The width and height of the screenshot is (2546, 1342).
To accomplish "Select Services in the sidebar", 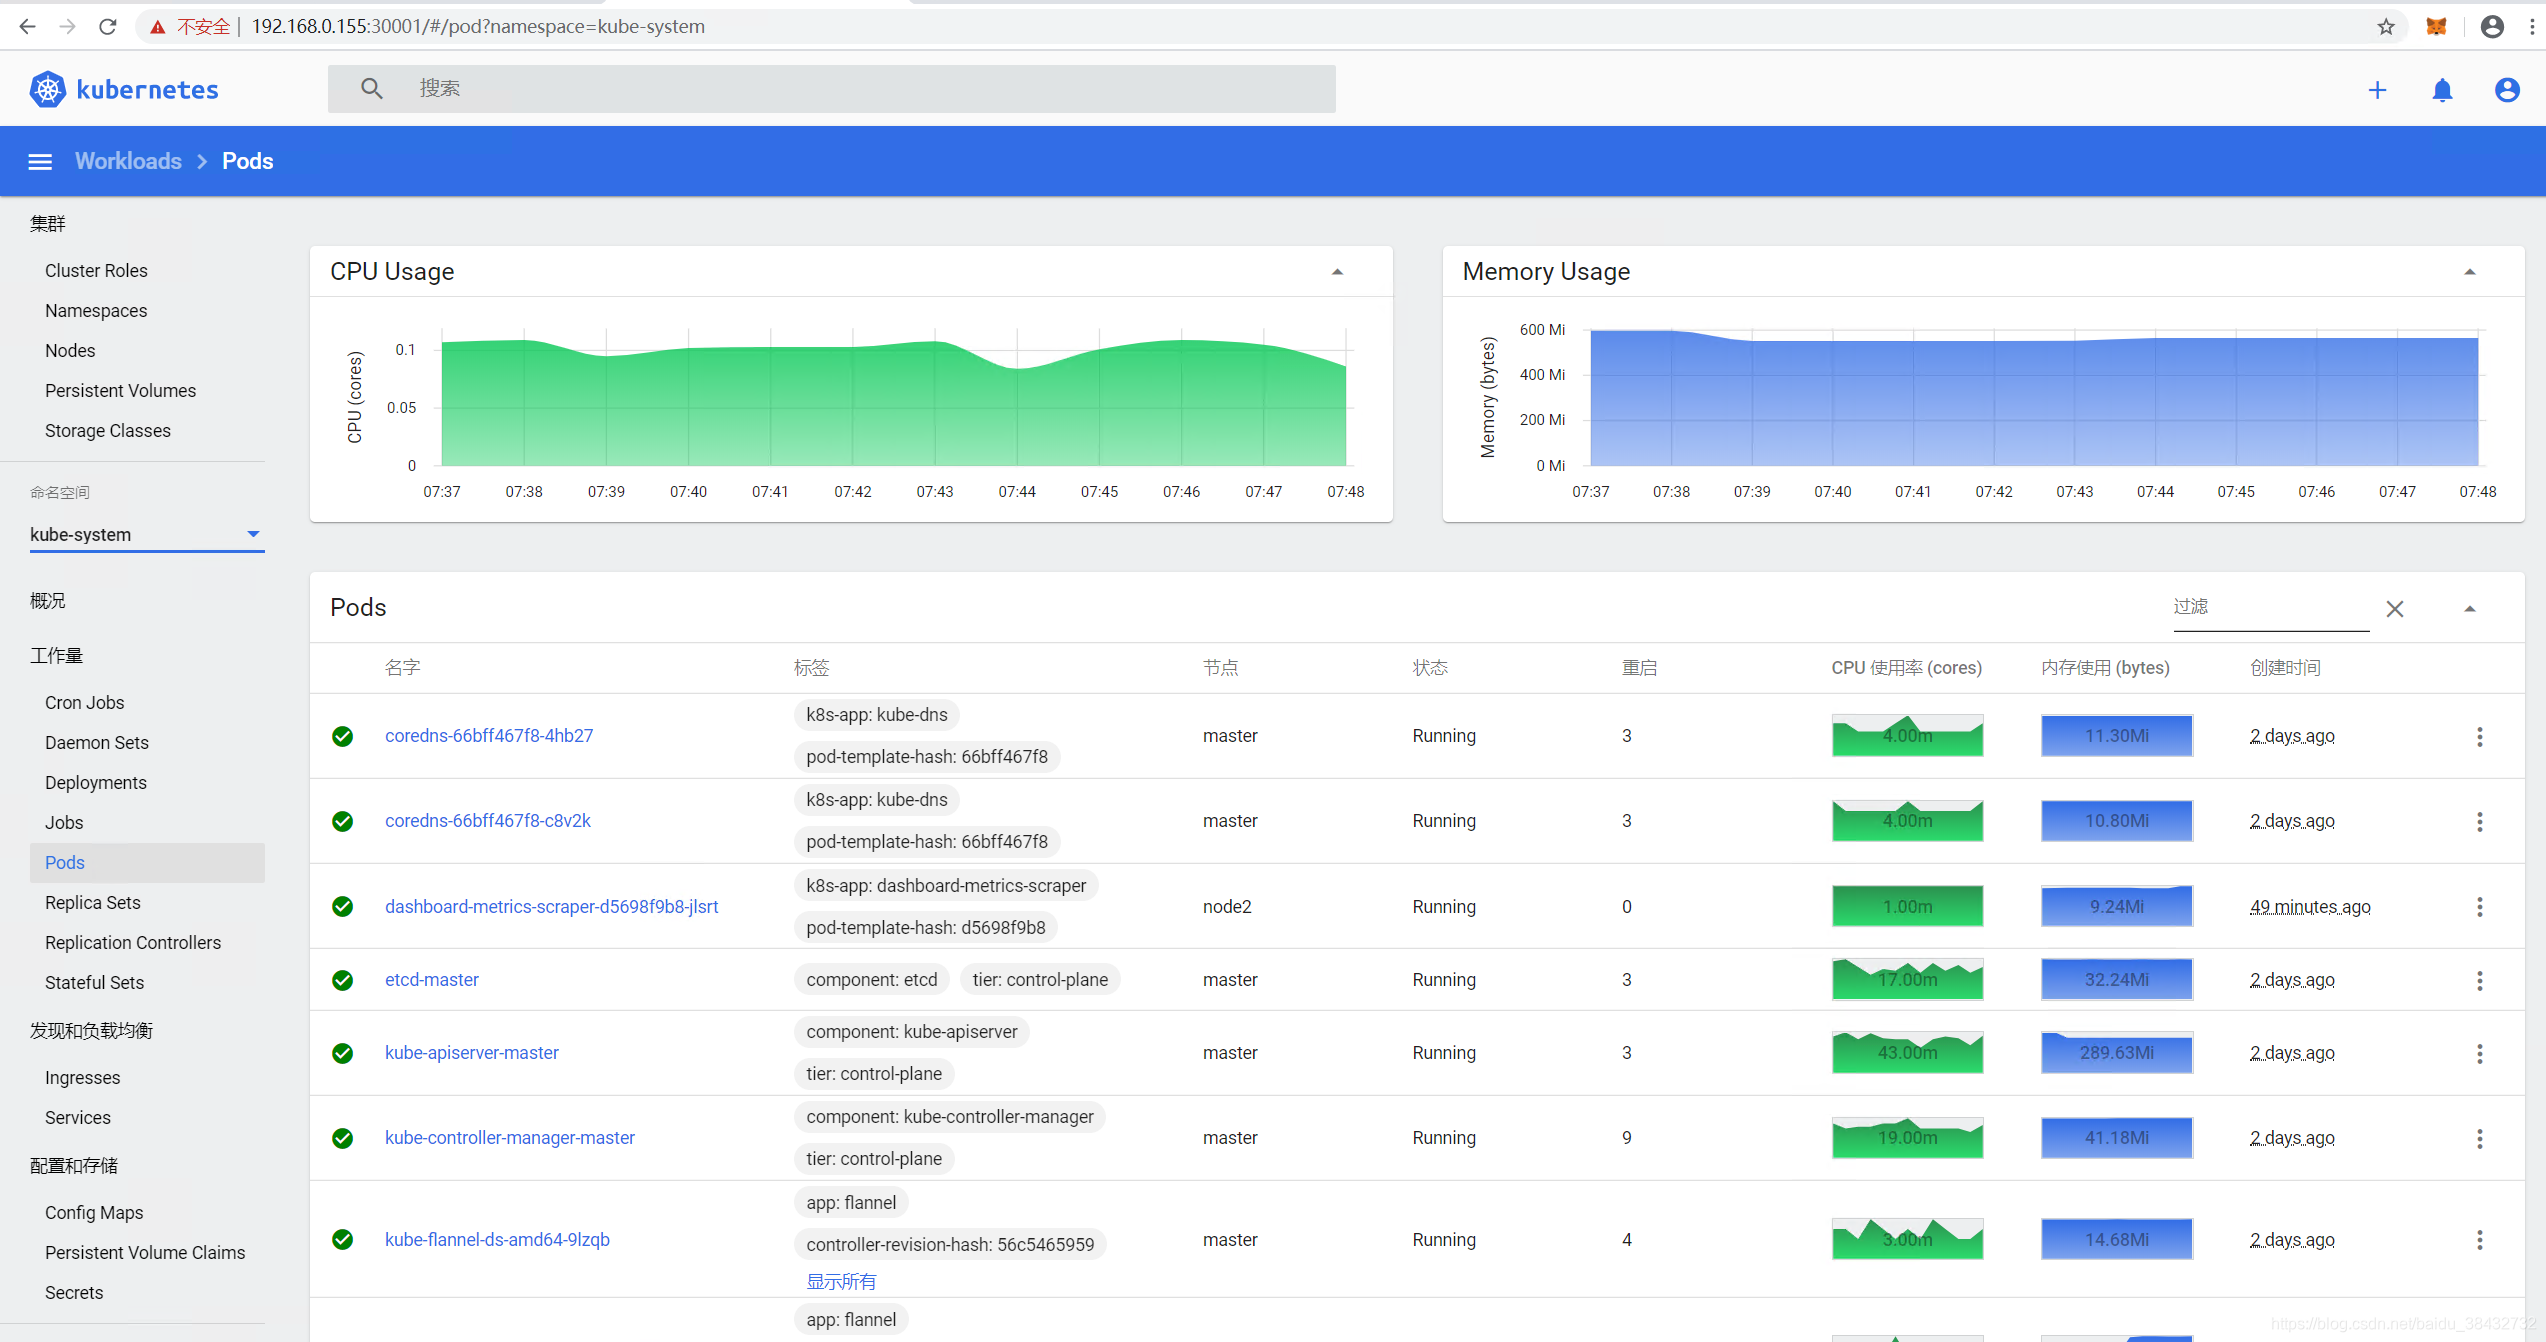I will (77, 1117).
